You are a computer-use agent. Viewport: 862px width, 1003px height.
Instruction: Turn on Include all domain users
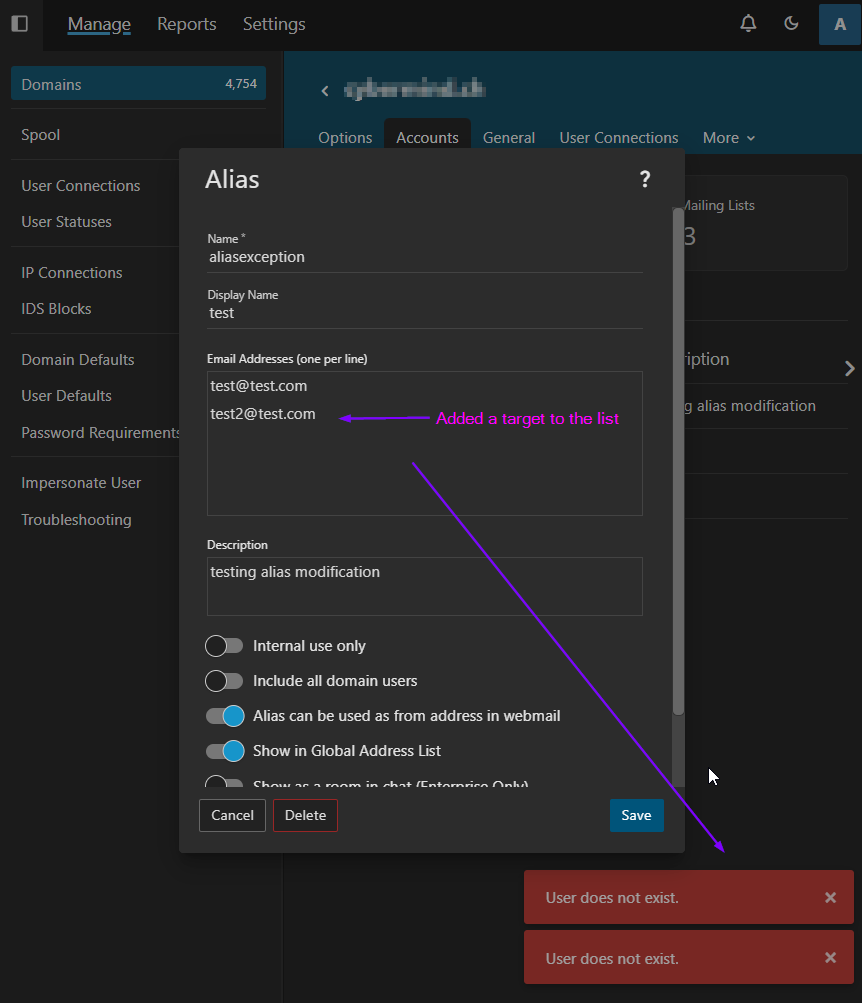coord(224,681)
